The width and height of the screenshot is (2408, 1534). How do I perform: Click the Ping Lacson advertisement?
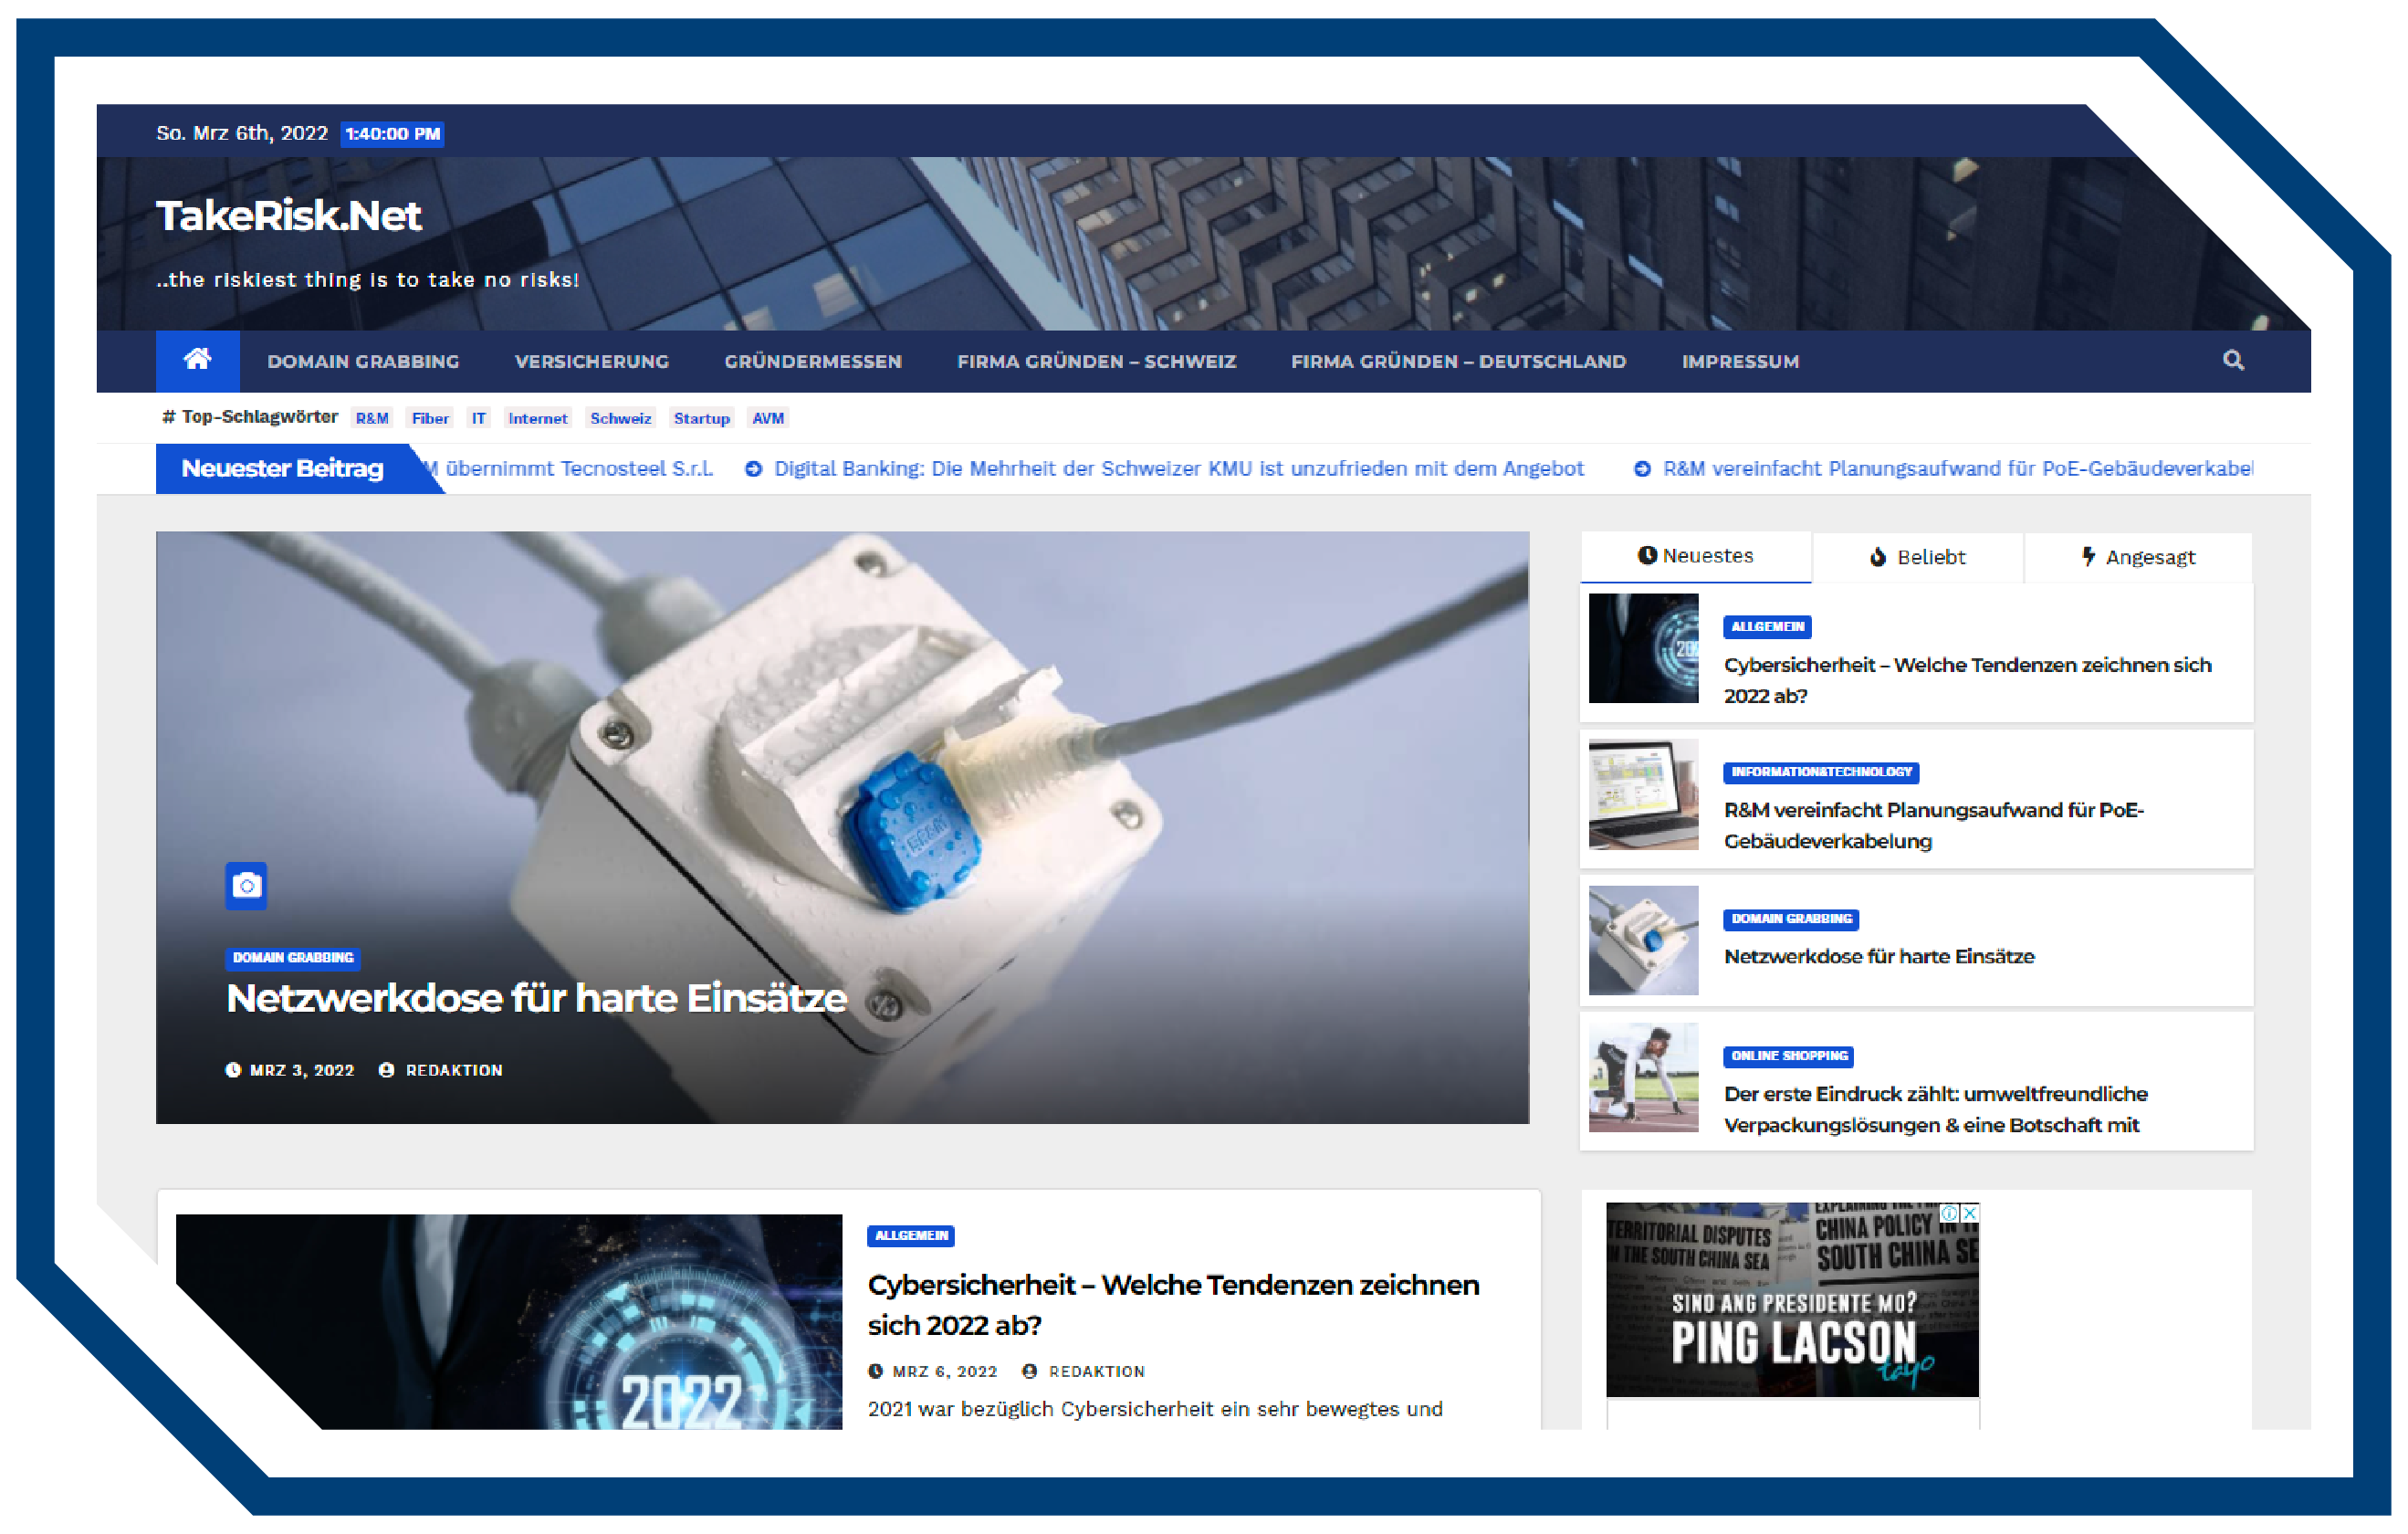[x=1792, y=1300]
